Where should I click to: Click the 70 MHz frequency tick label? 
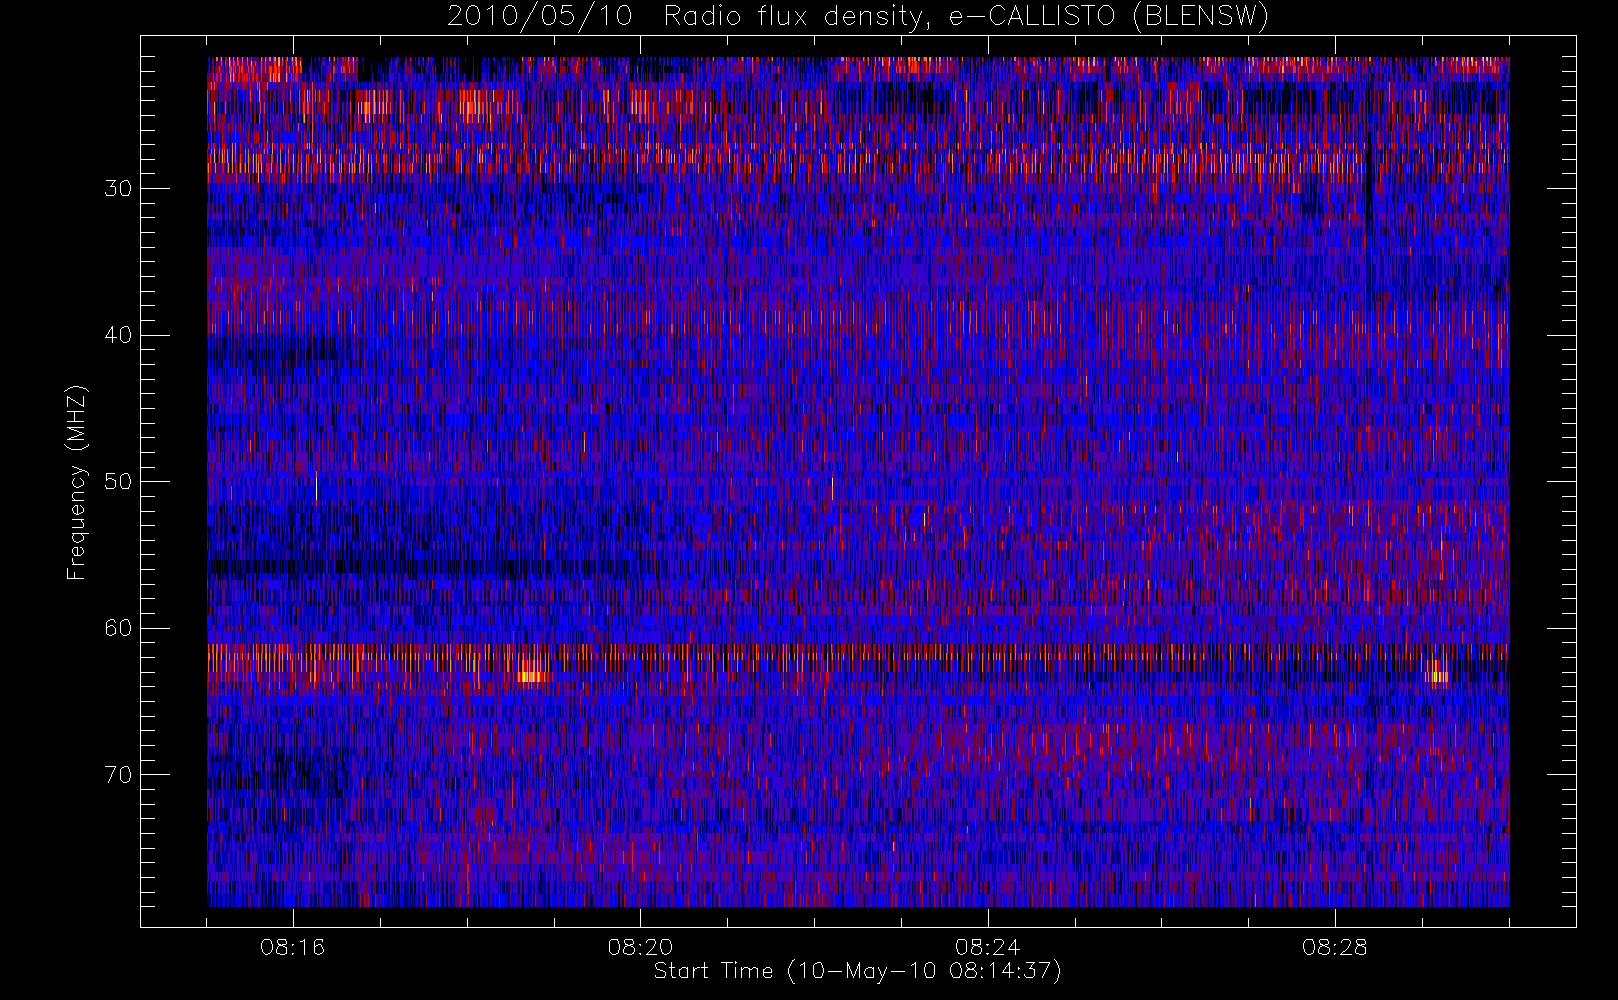coord(118,774)
